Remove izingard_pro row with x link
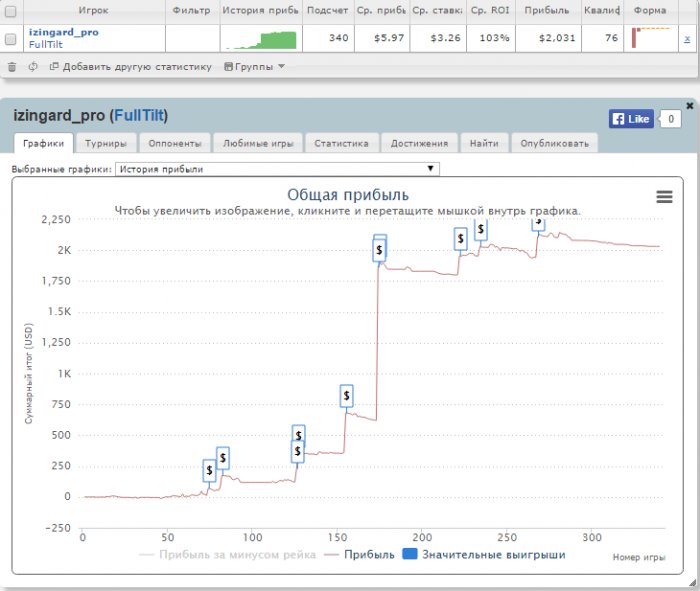700x591 pixels. 687,39
